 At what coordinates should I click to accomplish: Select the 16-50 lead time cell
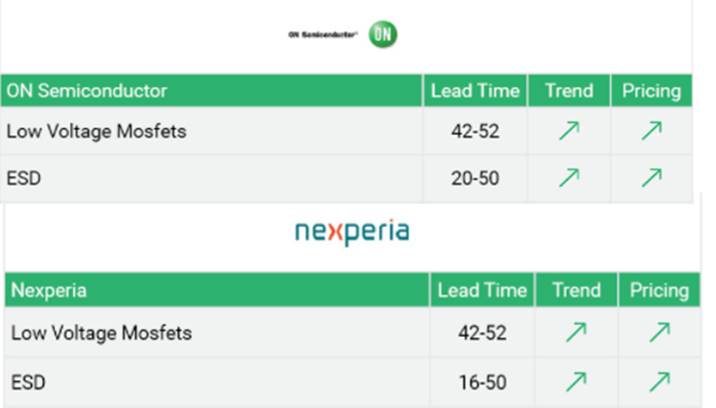pyautogui.click(x=482, y=382)
